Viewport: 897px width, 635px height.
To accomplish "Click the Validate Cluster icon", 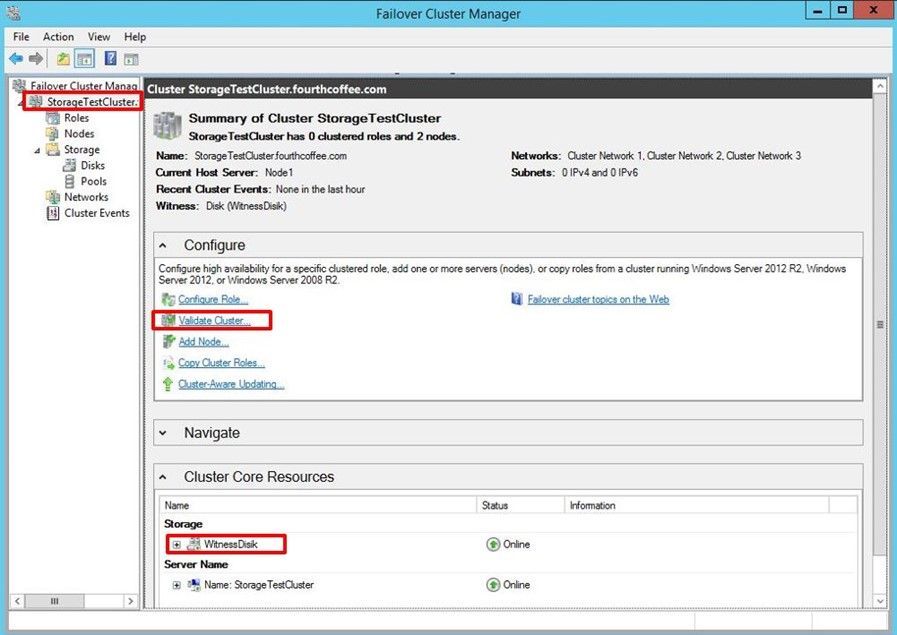I will pyautogui.click(x=168, y=320).
